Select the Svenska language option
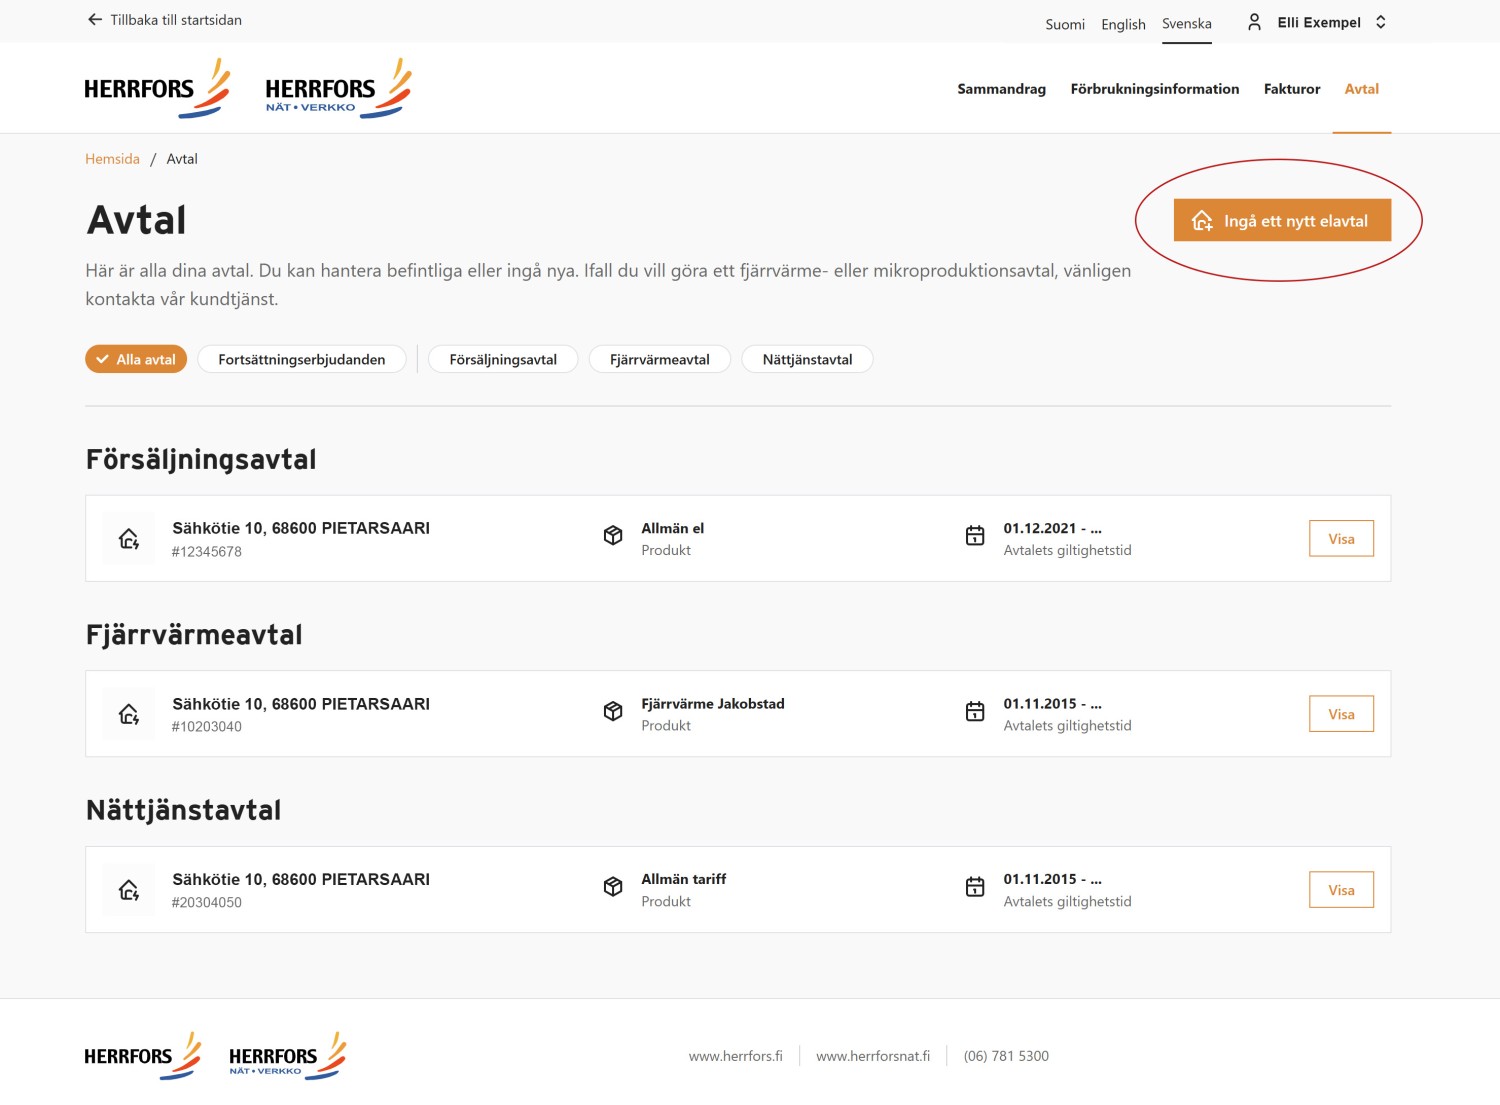1500x1105 pixels. pos(1187,24)
